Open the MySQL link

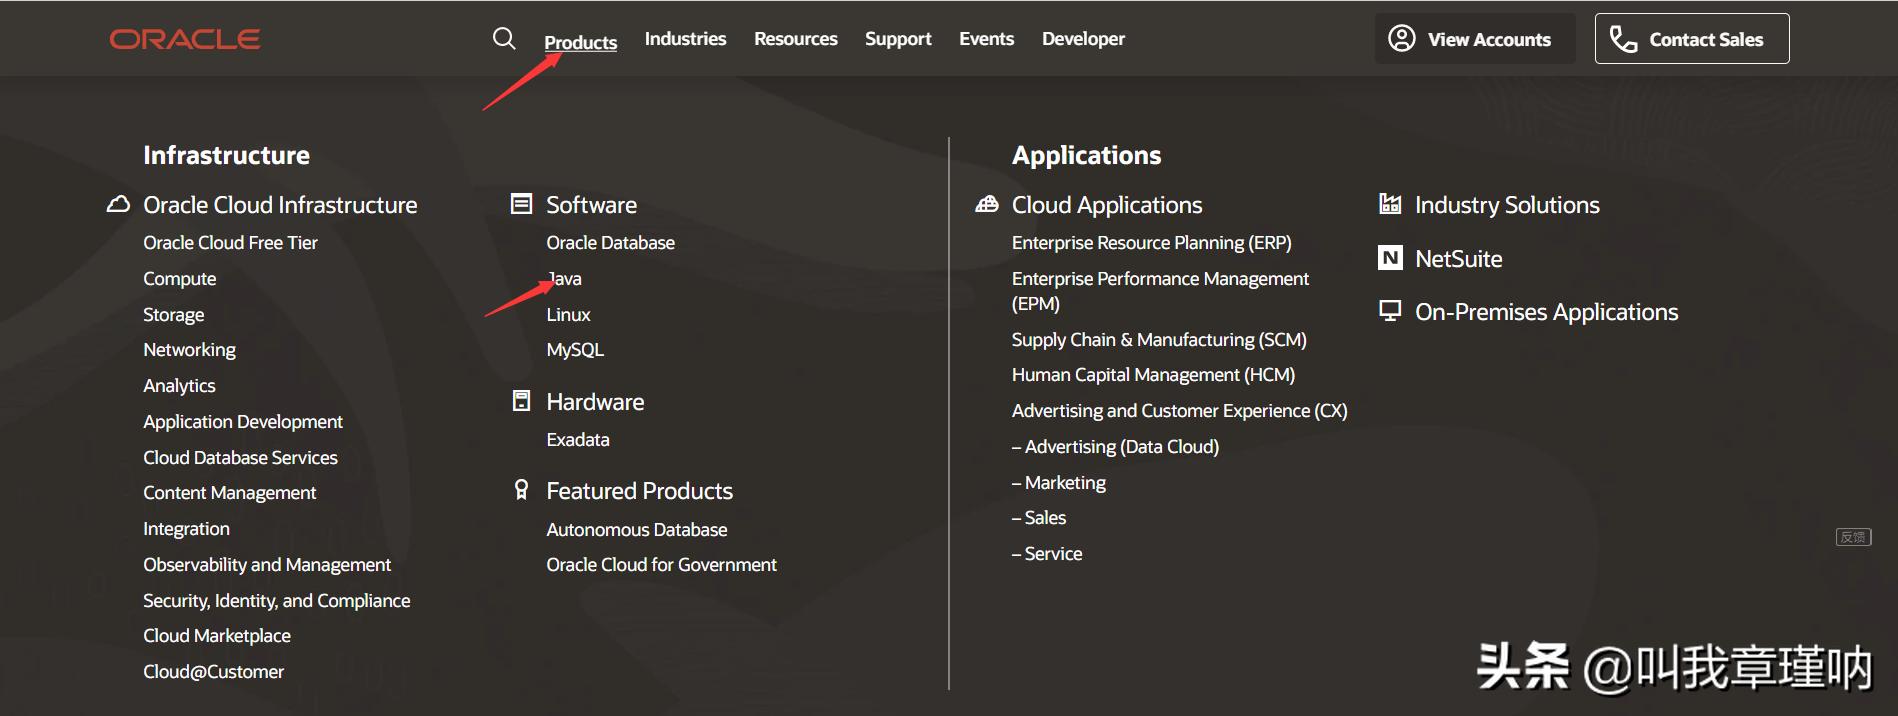pos(575,350)
